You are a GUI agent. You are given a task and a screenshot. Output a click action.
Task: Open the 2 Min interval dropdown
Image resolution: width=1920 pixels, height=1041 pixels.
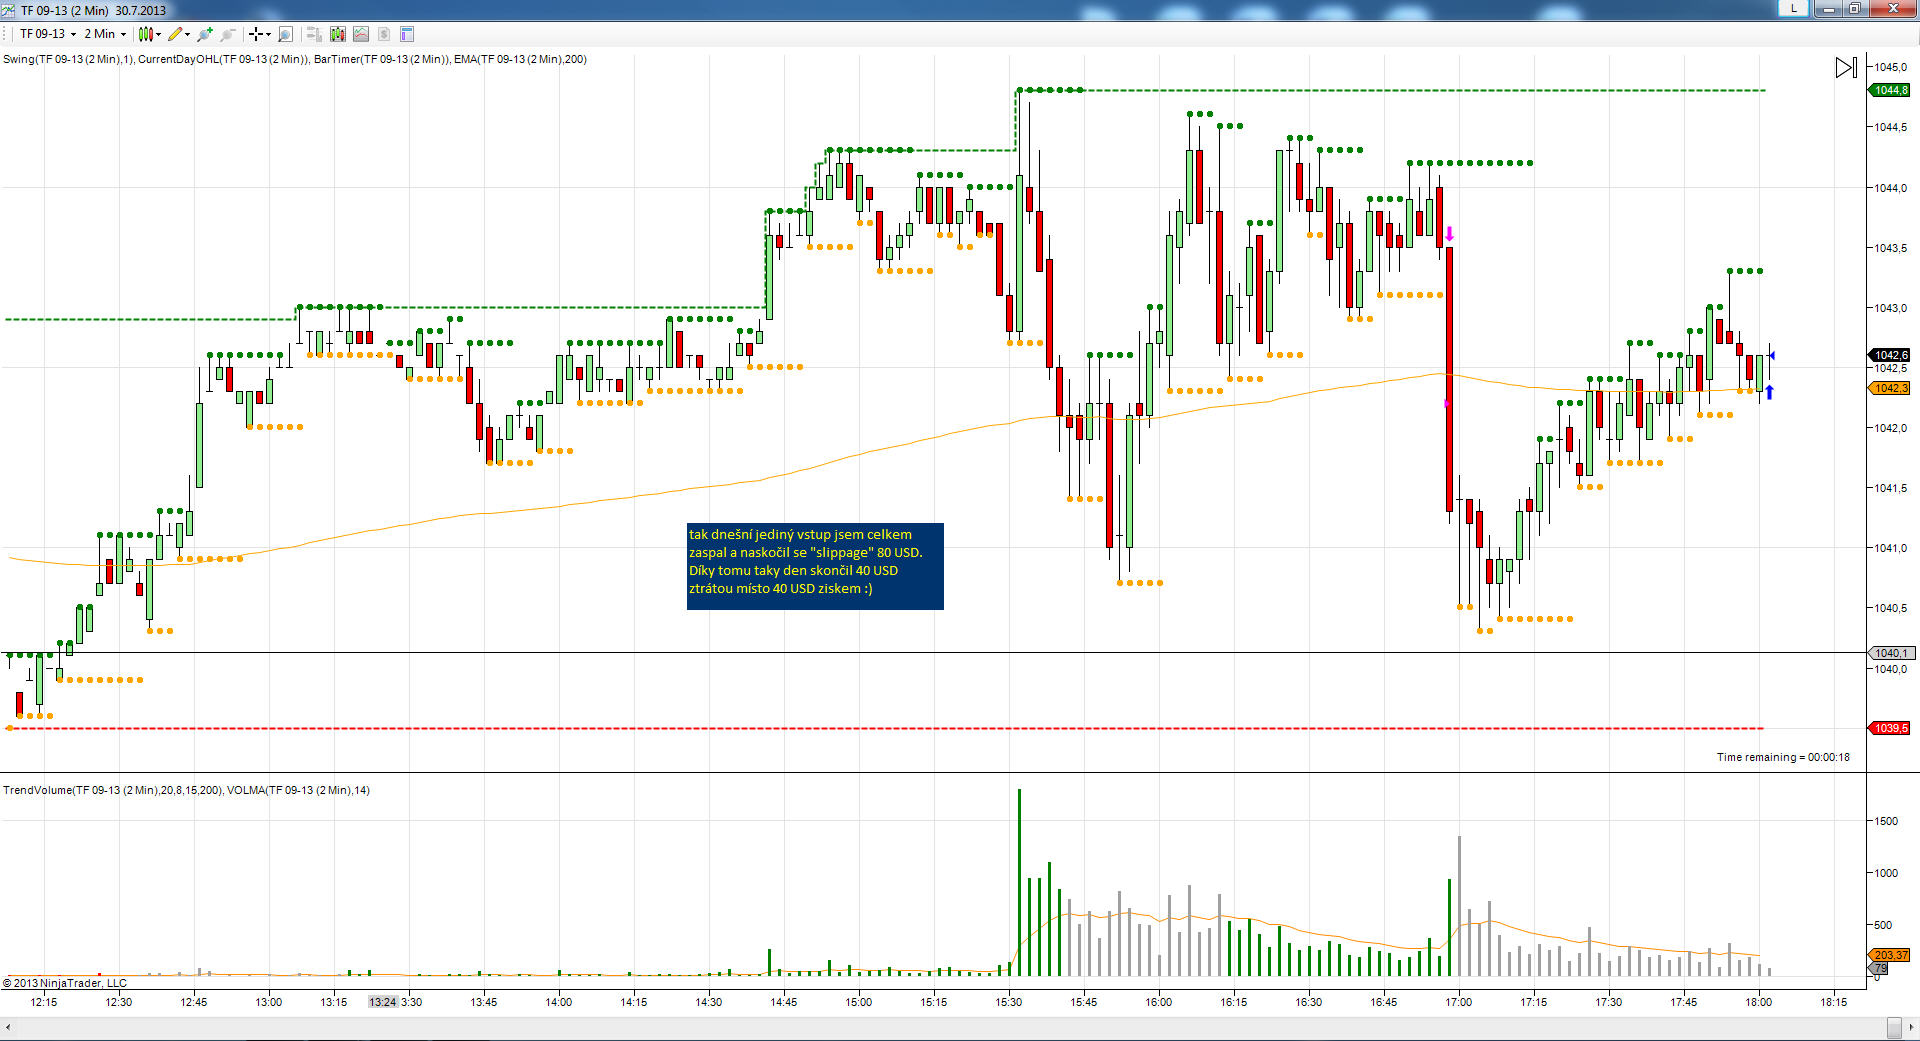point(105,34)
